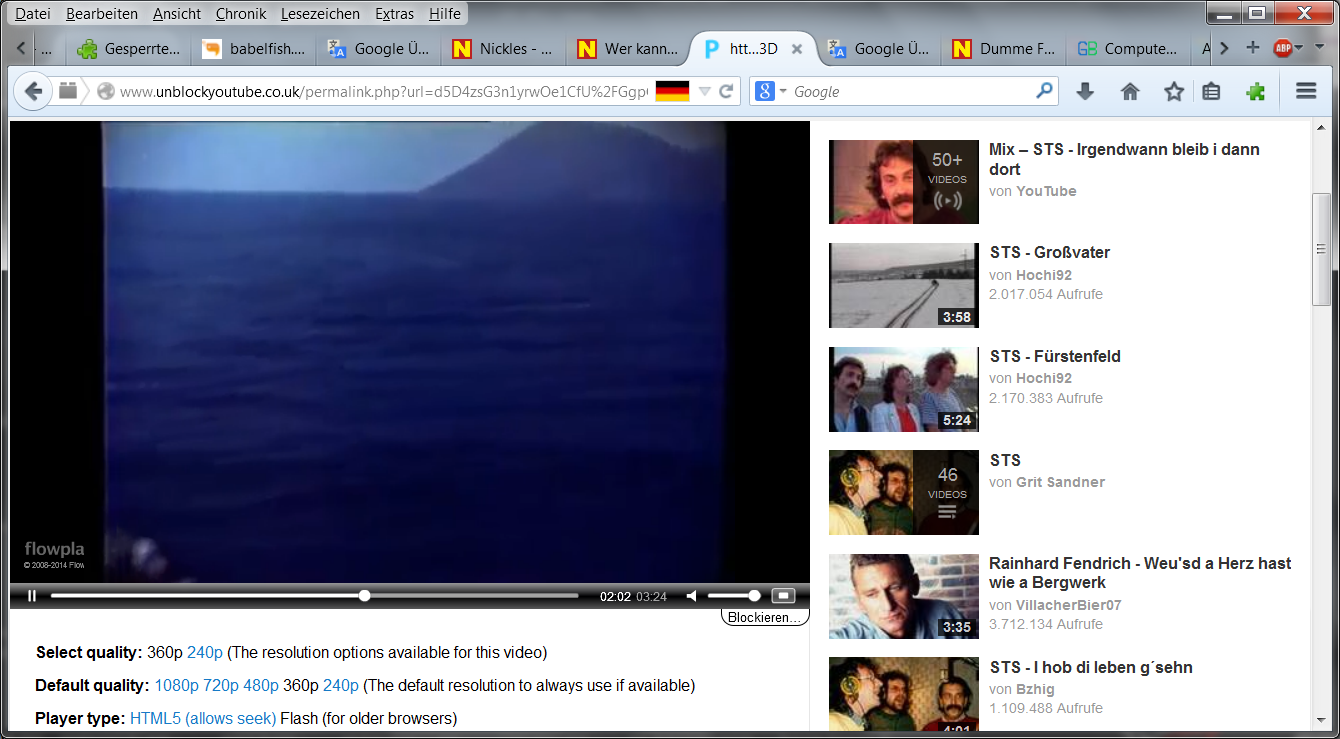Set default quality to 720p
The height and width of the screenshot is (739, 1340).
(221, 686)
